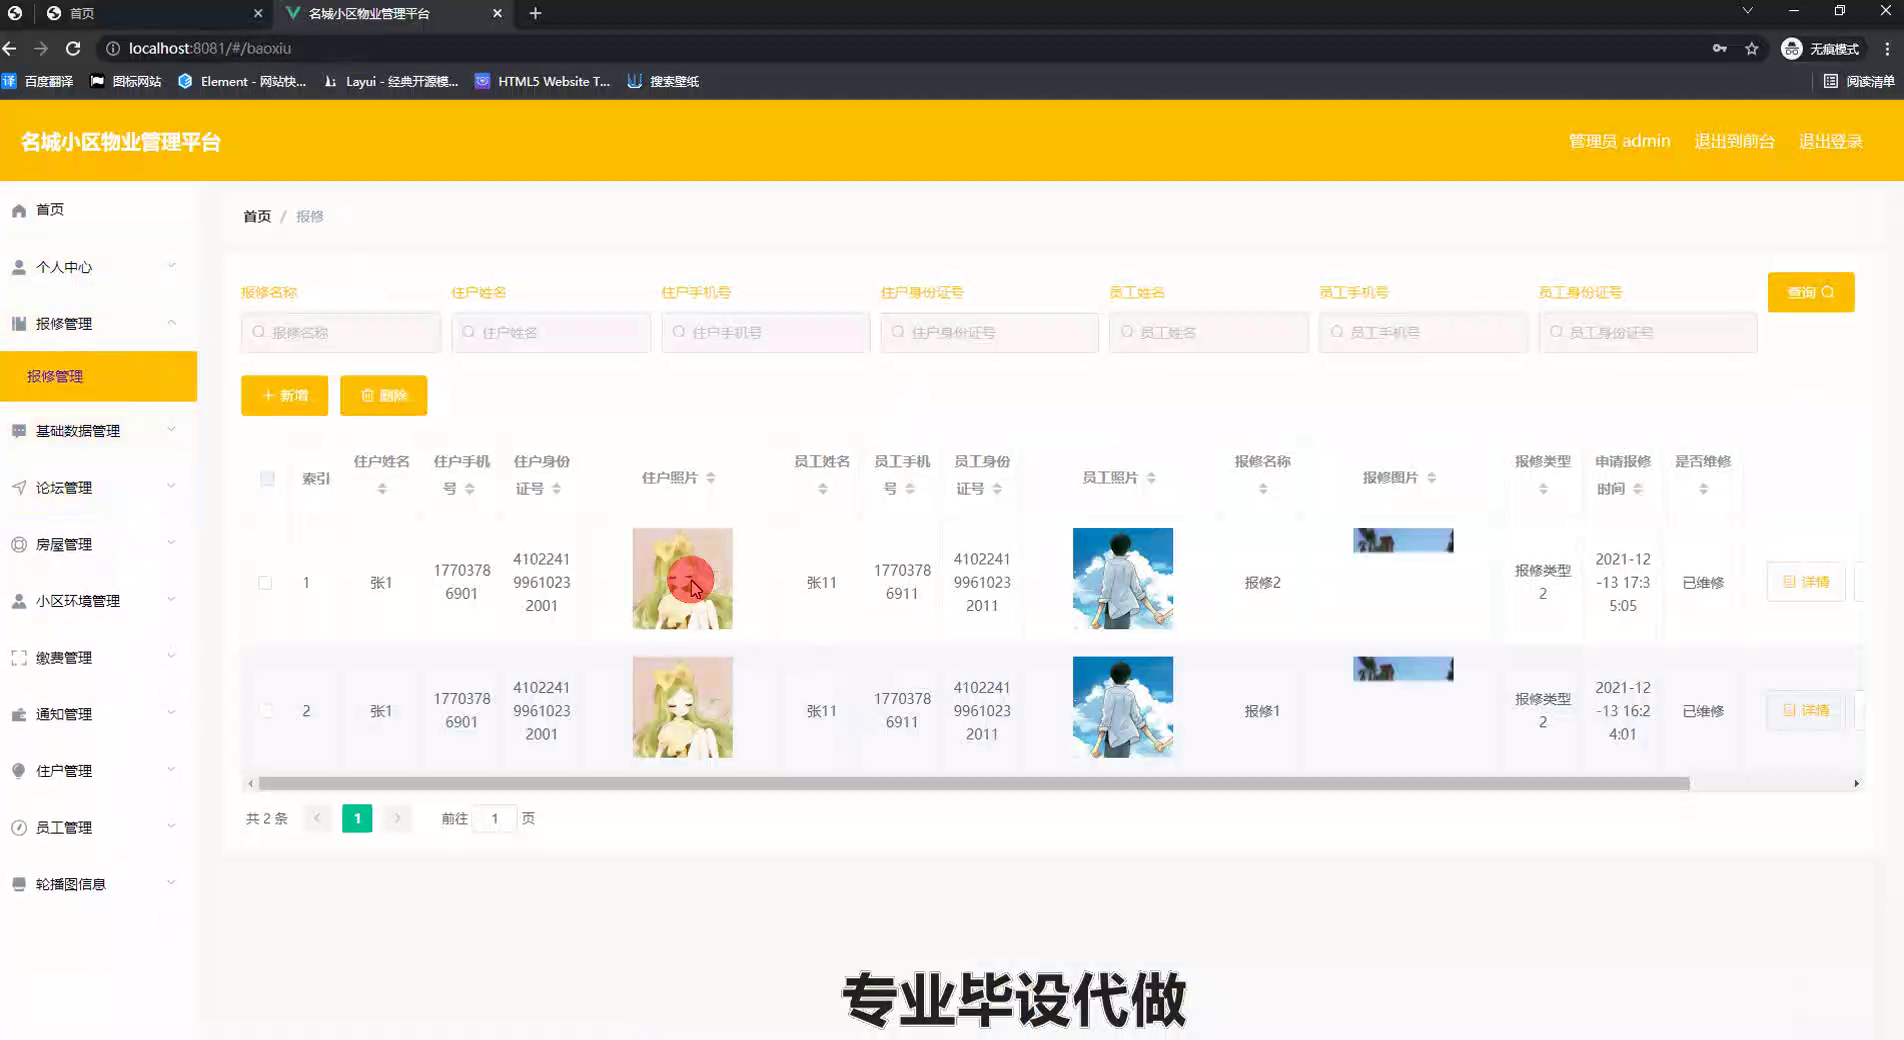This screenshot has width=1904, height=1040.
Task: Open the 员工照片 thumbnail in row 1
Action: (1122, 578)
